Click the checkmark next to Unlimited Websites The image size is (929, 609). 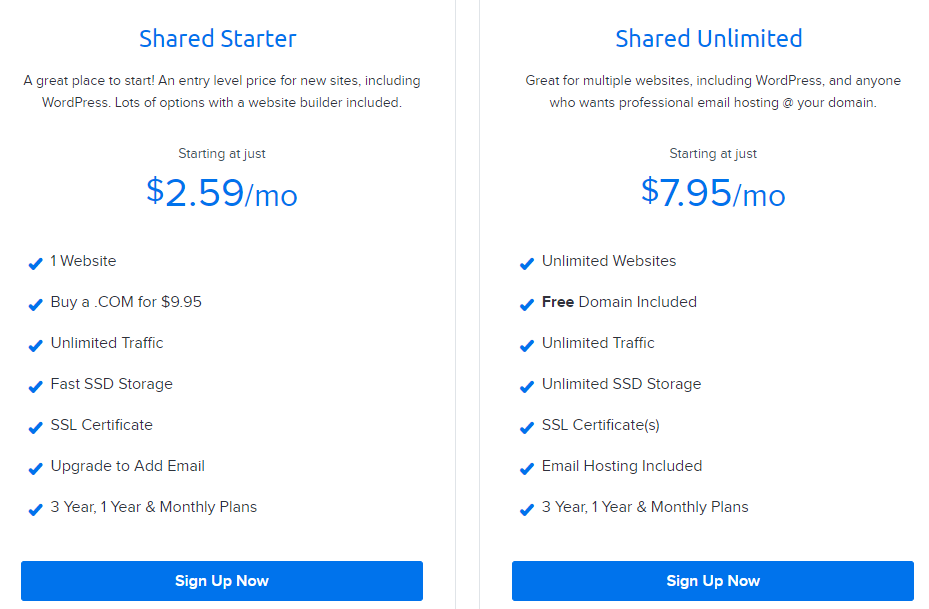click(x=527, y=263)
